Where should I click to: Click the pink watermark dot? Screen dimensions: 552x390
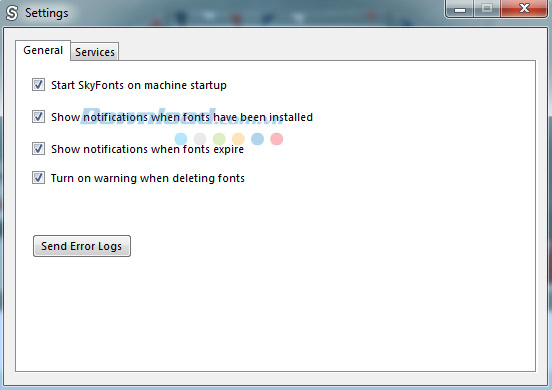277,139
